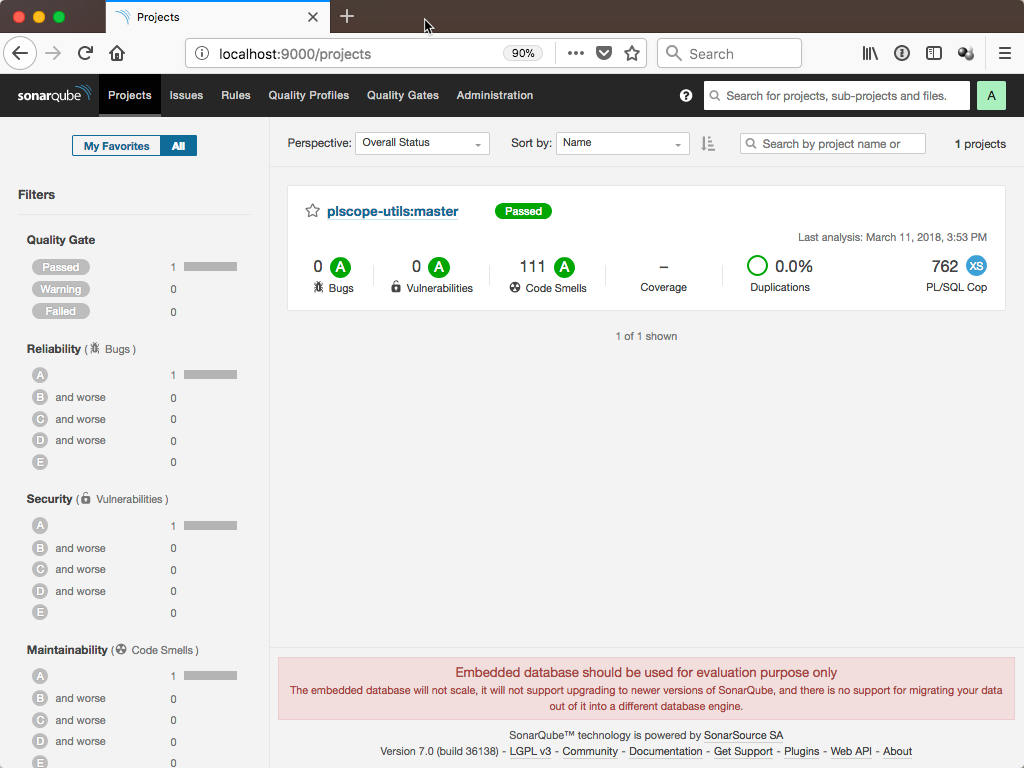
Task: Close the Projects browser tab
Action: [313, 17]
